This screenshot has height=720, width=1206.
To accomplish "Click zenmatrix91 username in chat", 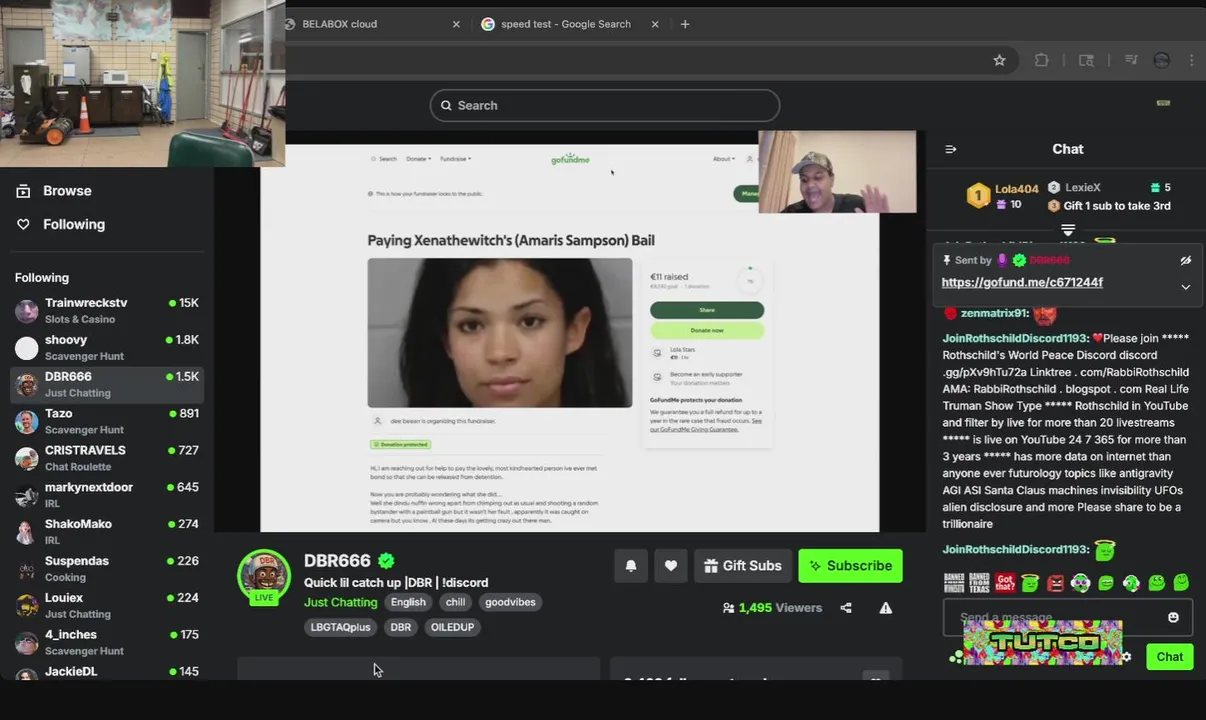I will 994,314.
